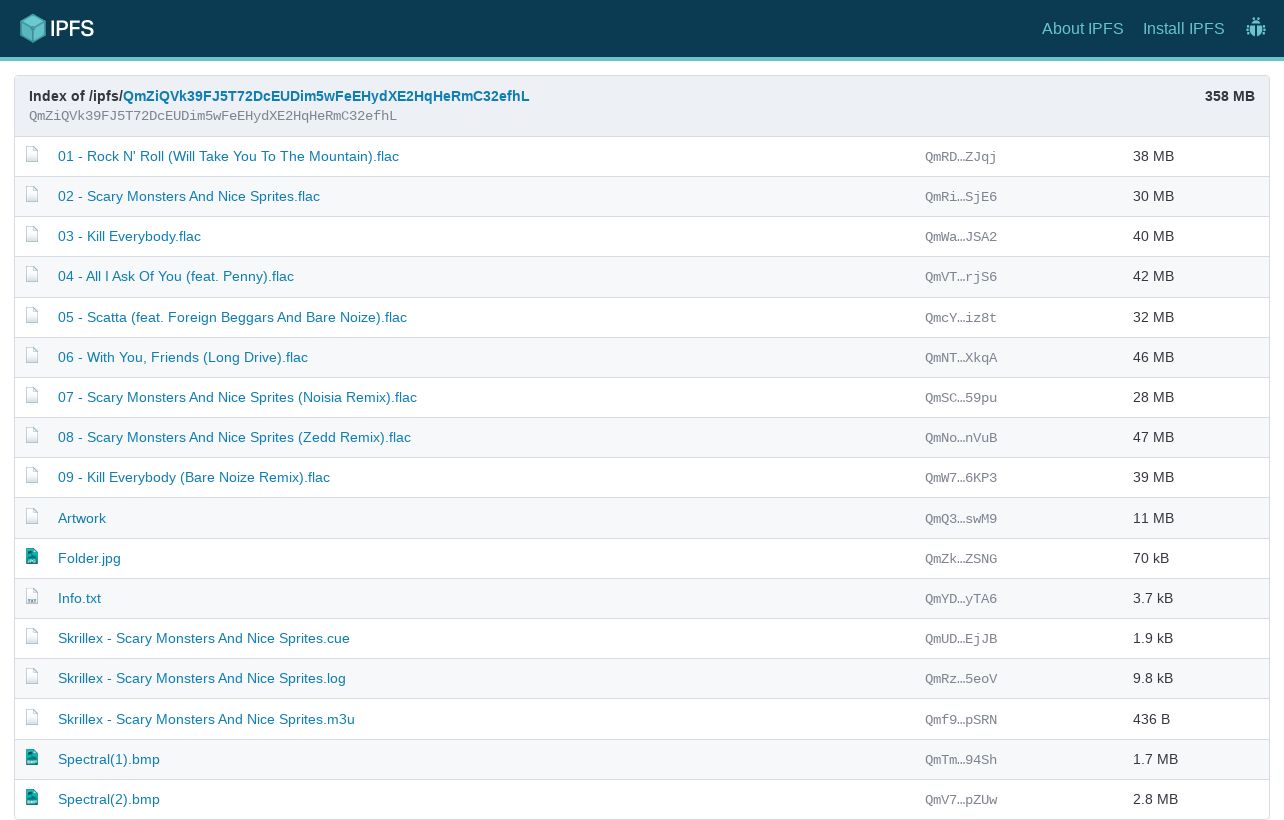Open 06 - With You, Friends (Long Drive).flac
Image resolution: width=1284 pixels, height=820 pixels.
pyautogui.click(x=183, y=357)
